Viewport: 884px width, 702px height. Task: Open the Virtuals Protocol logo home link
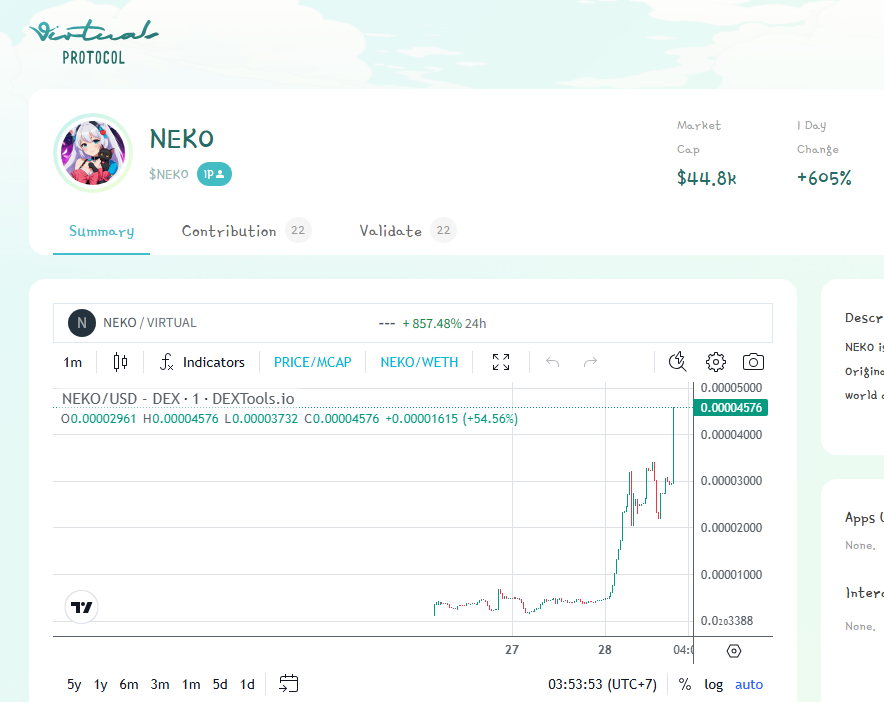[94, 42]
